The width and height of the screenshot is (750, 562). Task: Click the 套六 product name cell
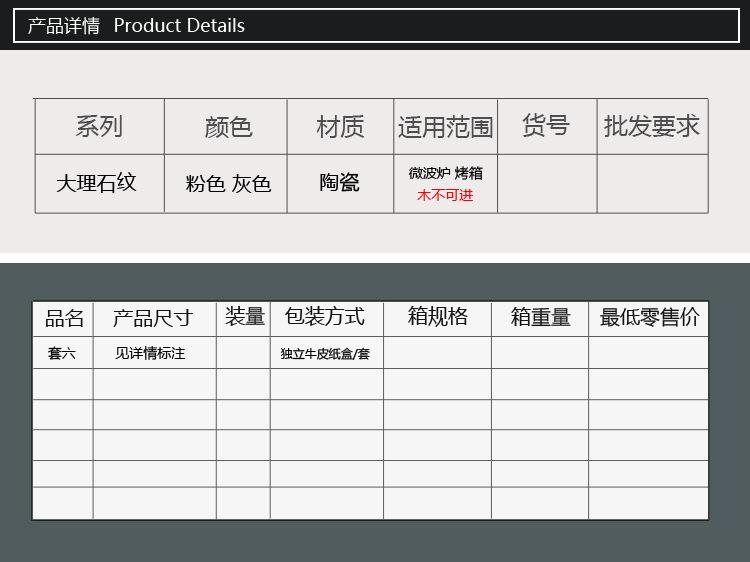pos(62,353)
